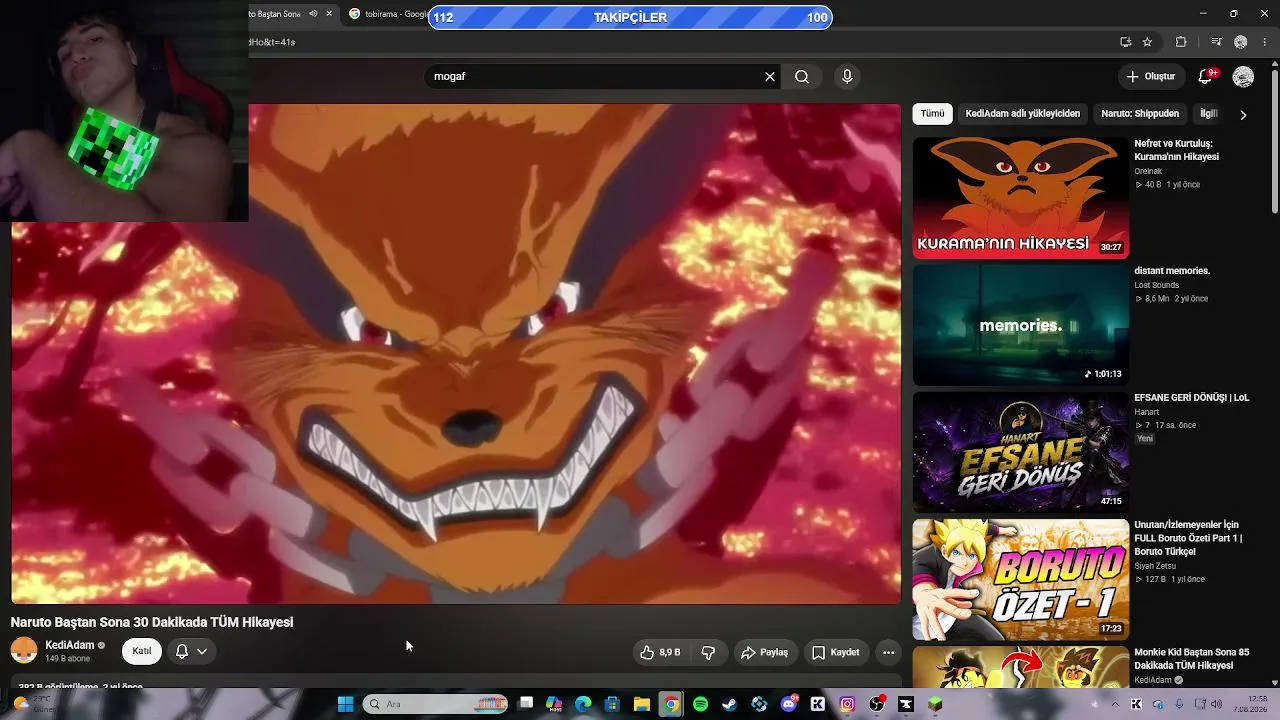
Task: Open Discord from the taskbar
Action: click(x=789, y=704)
